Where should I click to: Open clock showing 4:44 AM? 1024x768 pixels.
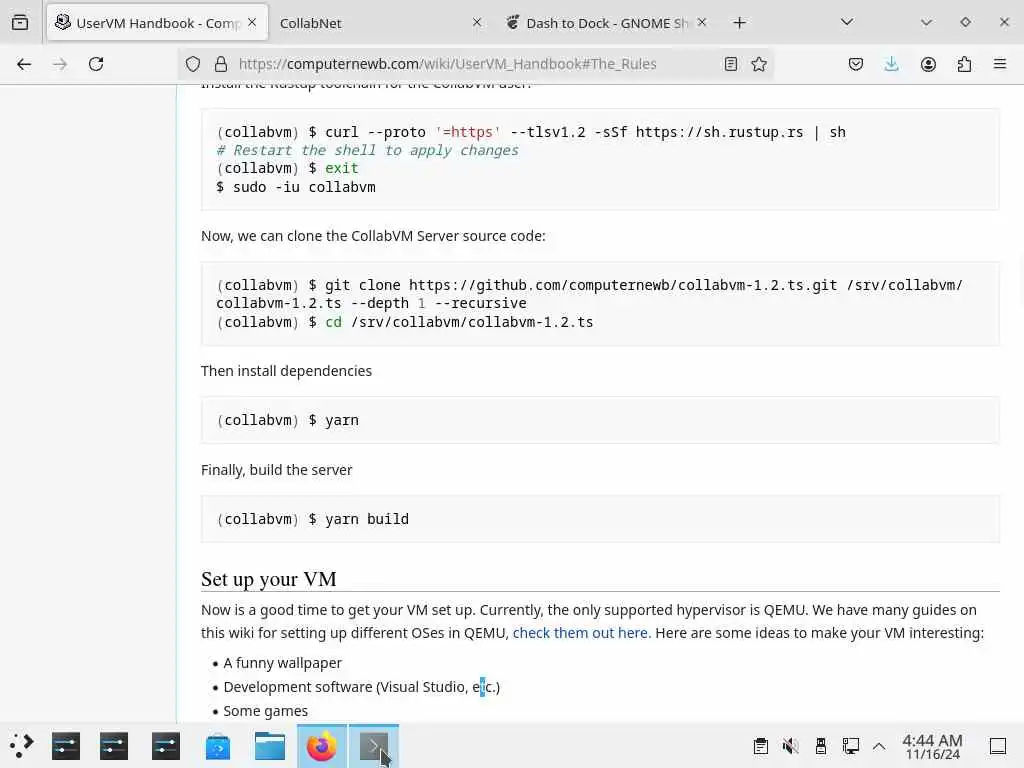coord(933,746)
